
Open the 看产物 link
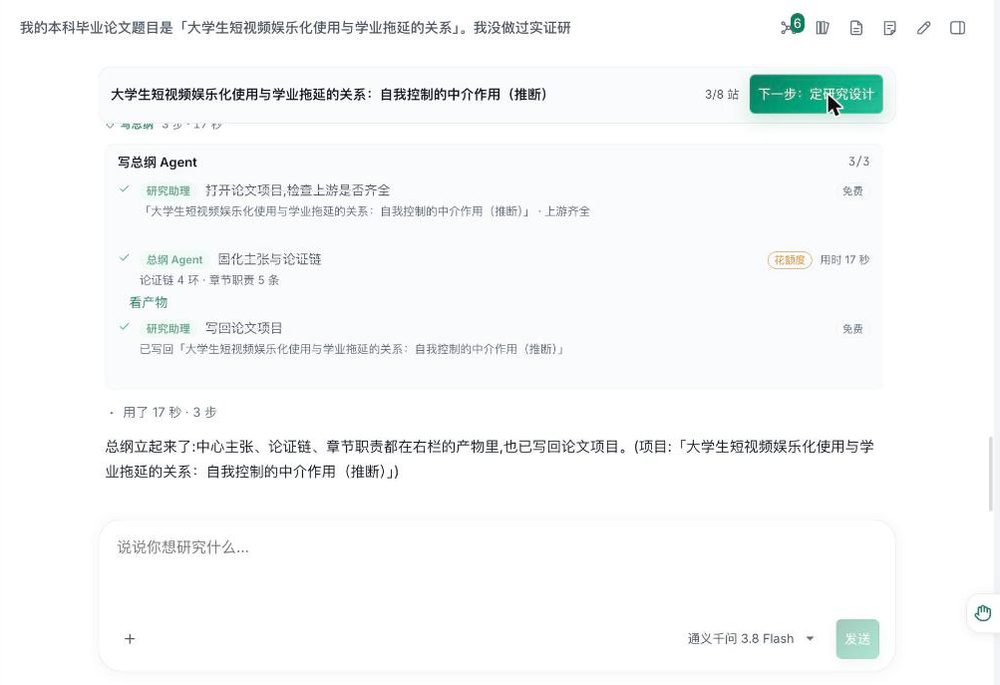tap(148, 302)
